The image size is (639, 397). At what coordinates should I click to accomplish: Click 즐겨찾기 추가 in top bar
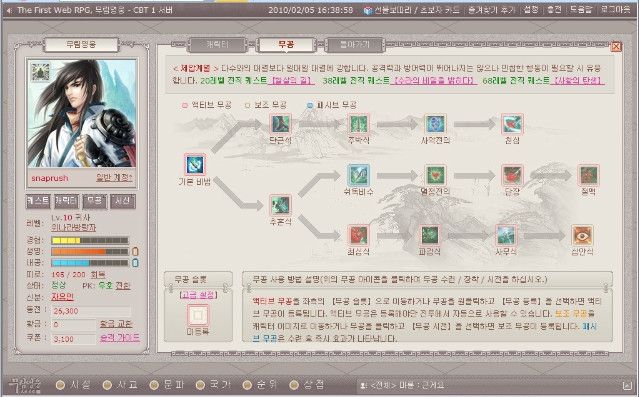coord(491,10)
